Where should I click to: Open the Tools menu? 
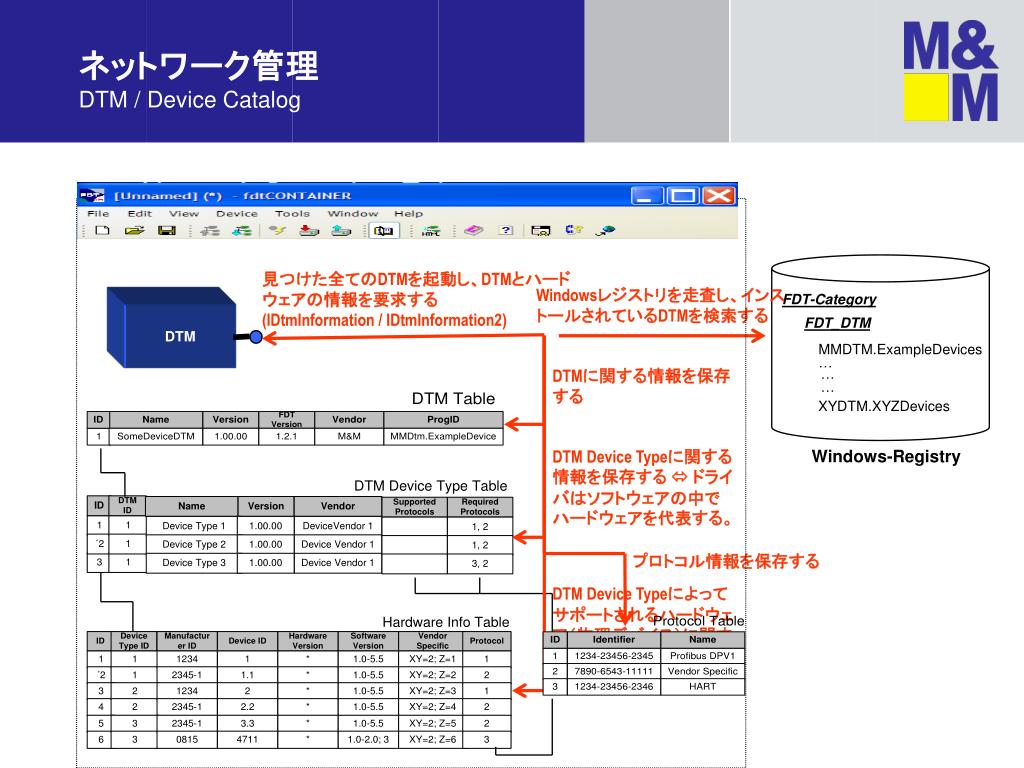pos(292,213)
